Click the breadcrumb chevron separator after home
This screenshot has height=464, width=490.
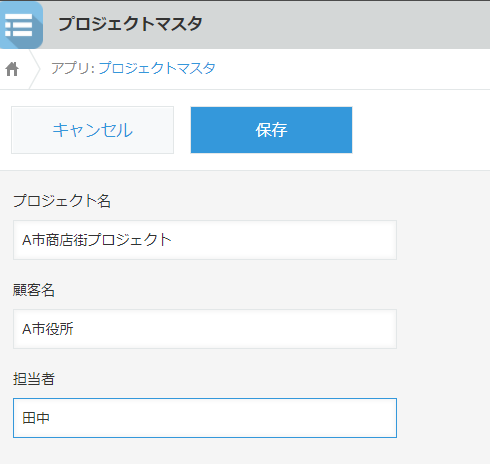[x=35, y=69]
